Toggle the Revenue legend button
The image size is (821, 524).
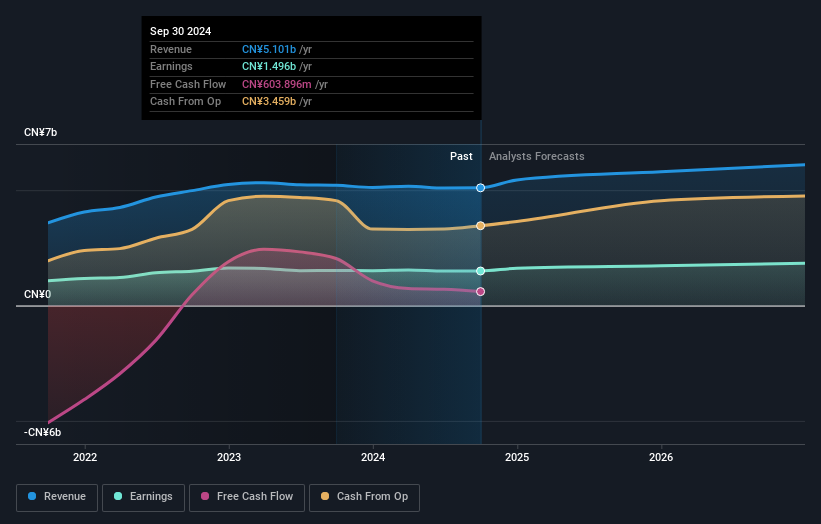tap(57, 497)
